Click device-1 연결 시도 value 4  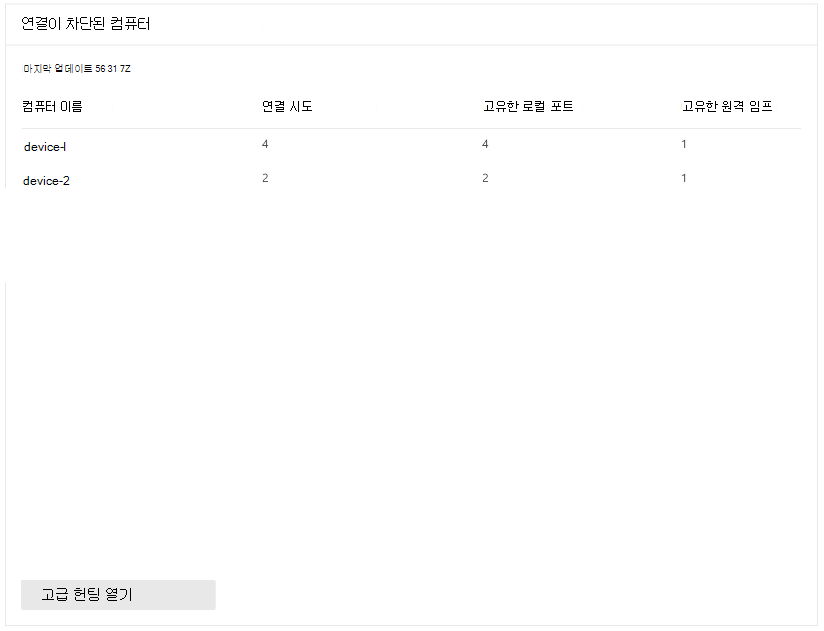pos(265,145)
